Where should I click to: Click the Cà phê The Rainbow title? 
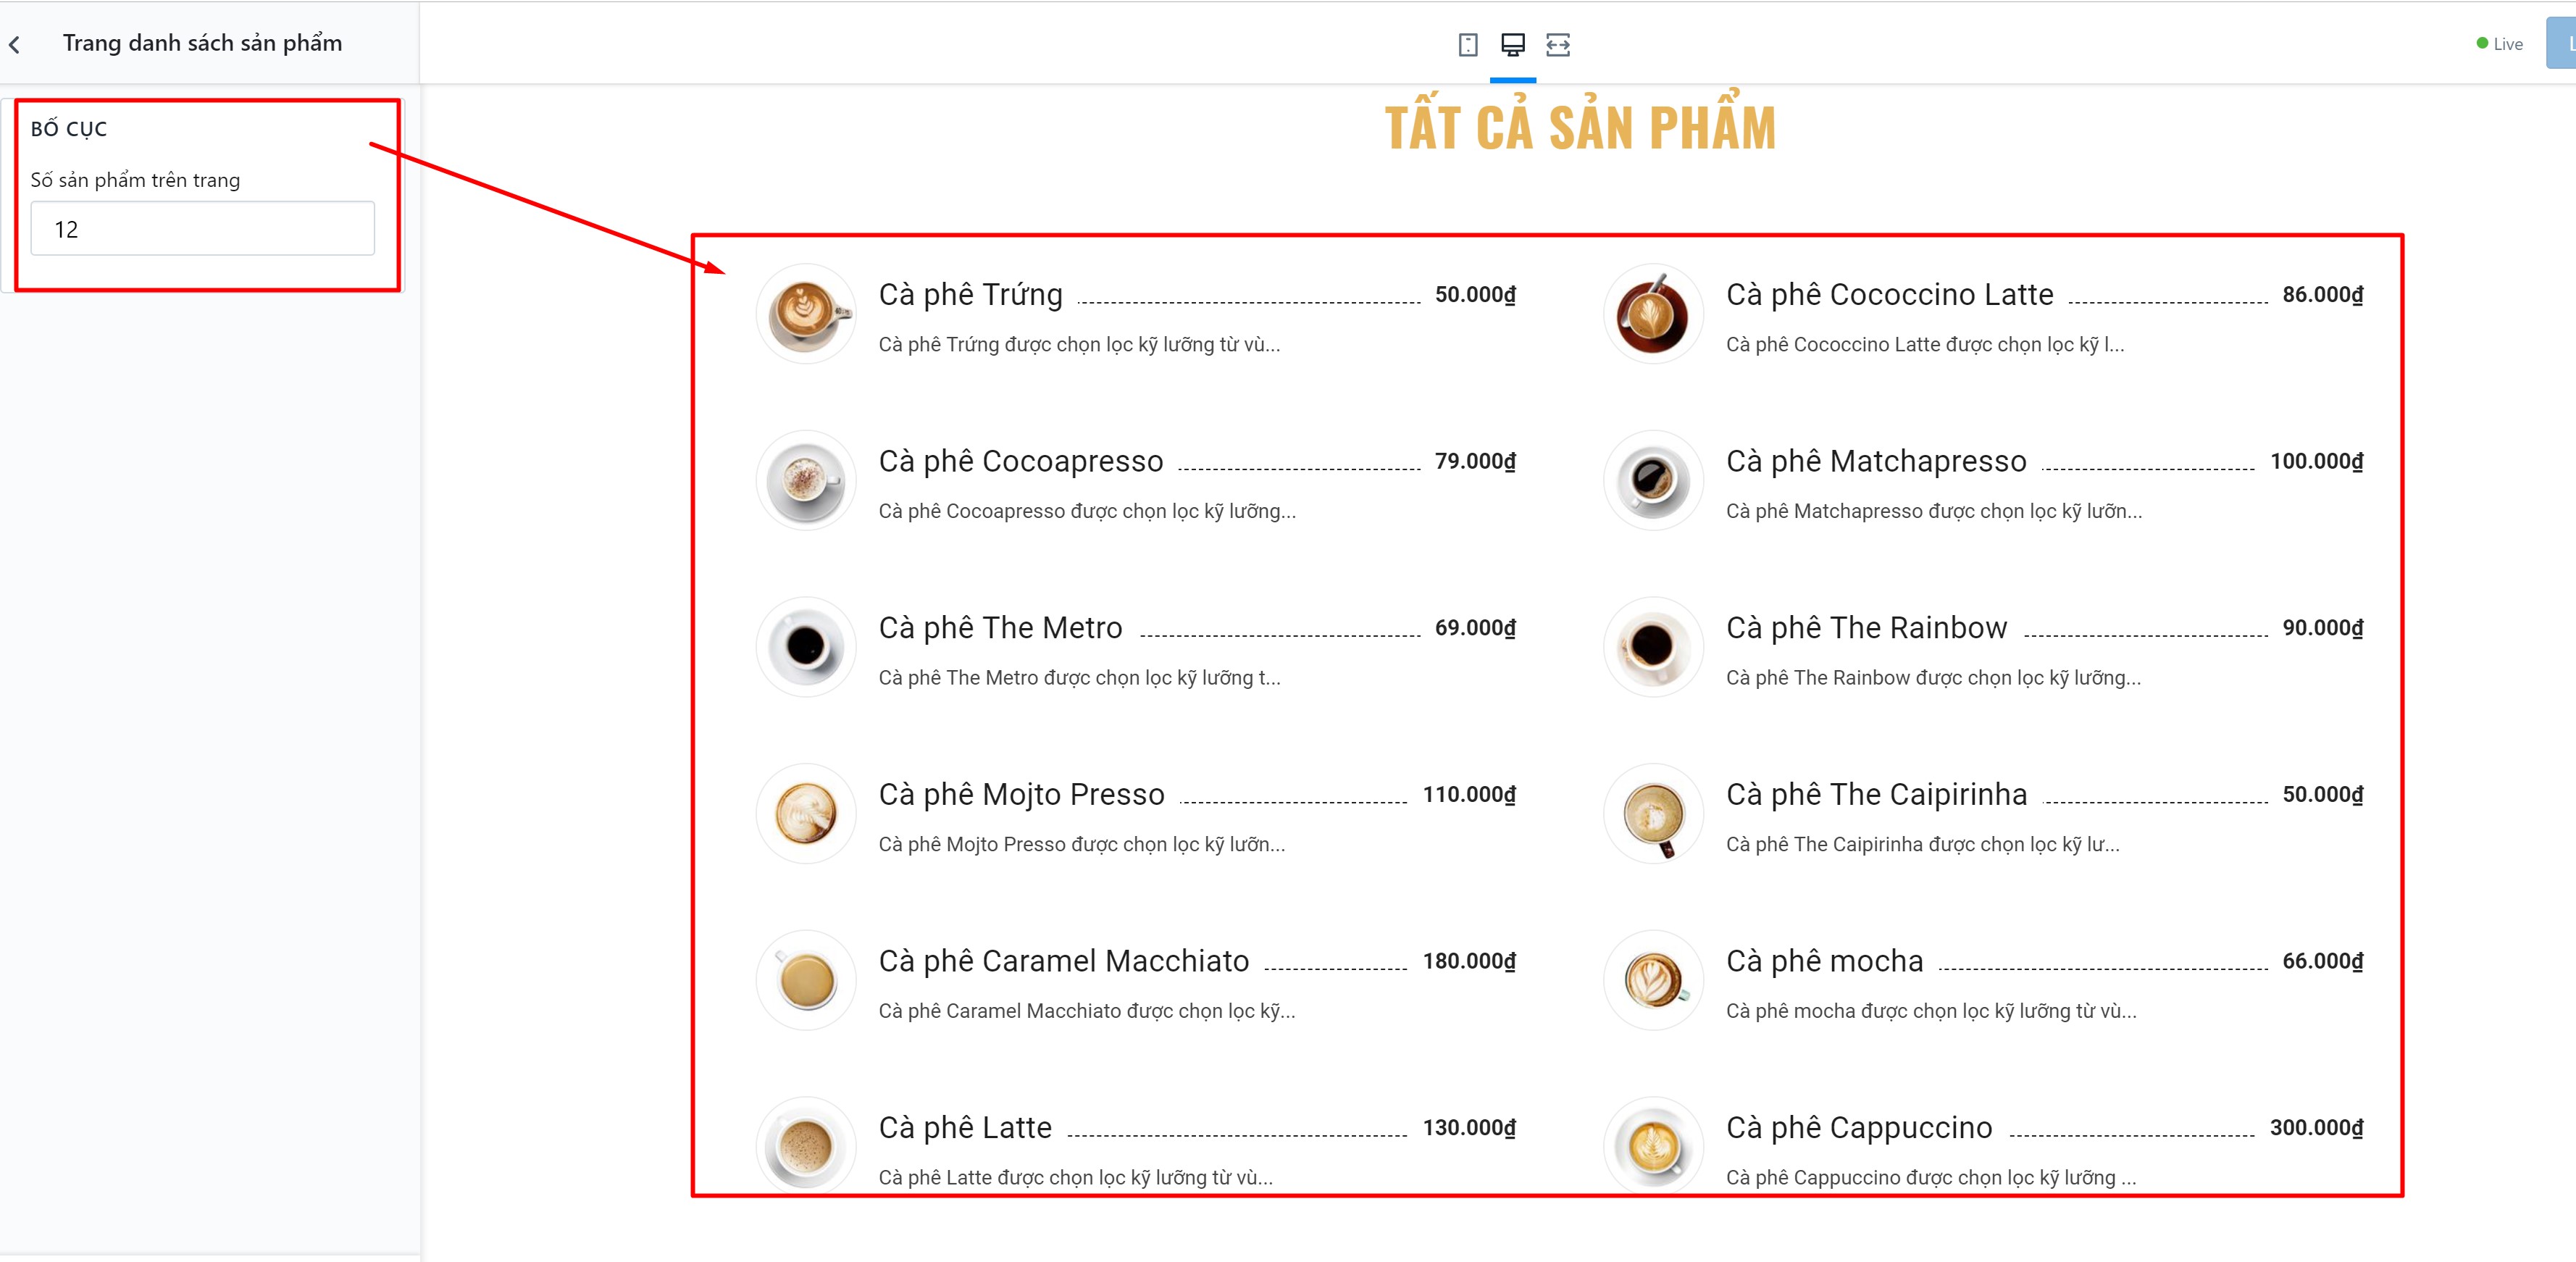click(x=1866, y=627)
